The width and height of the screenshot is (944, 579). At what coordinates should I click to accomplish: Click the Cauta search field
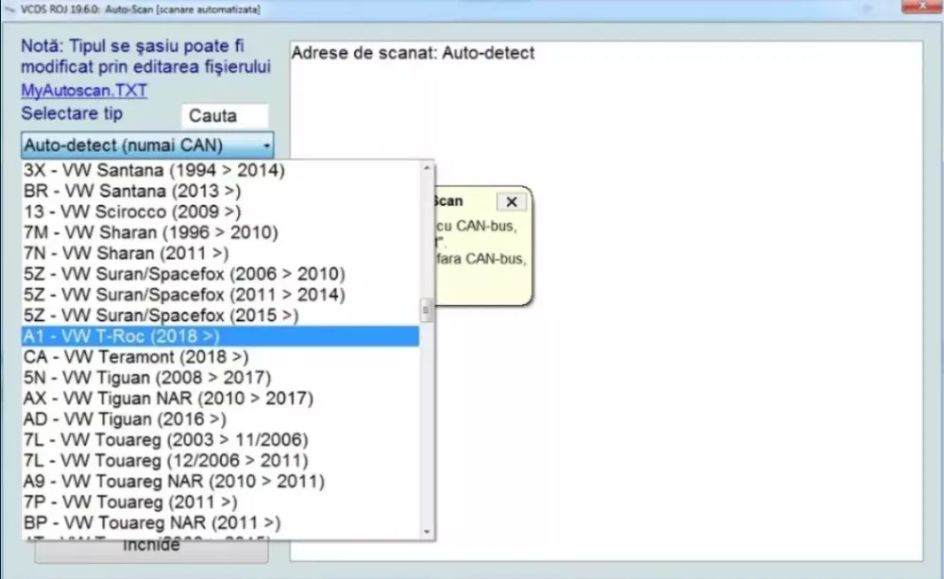225,116
